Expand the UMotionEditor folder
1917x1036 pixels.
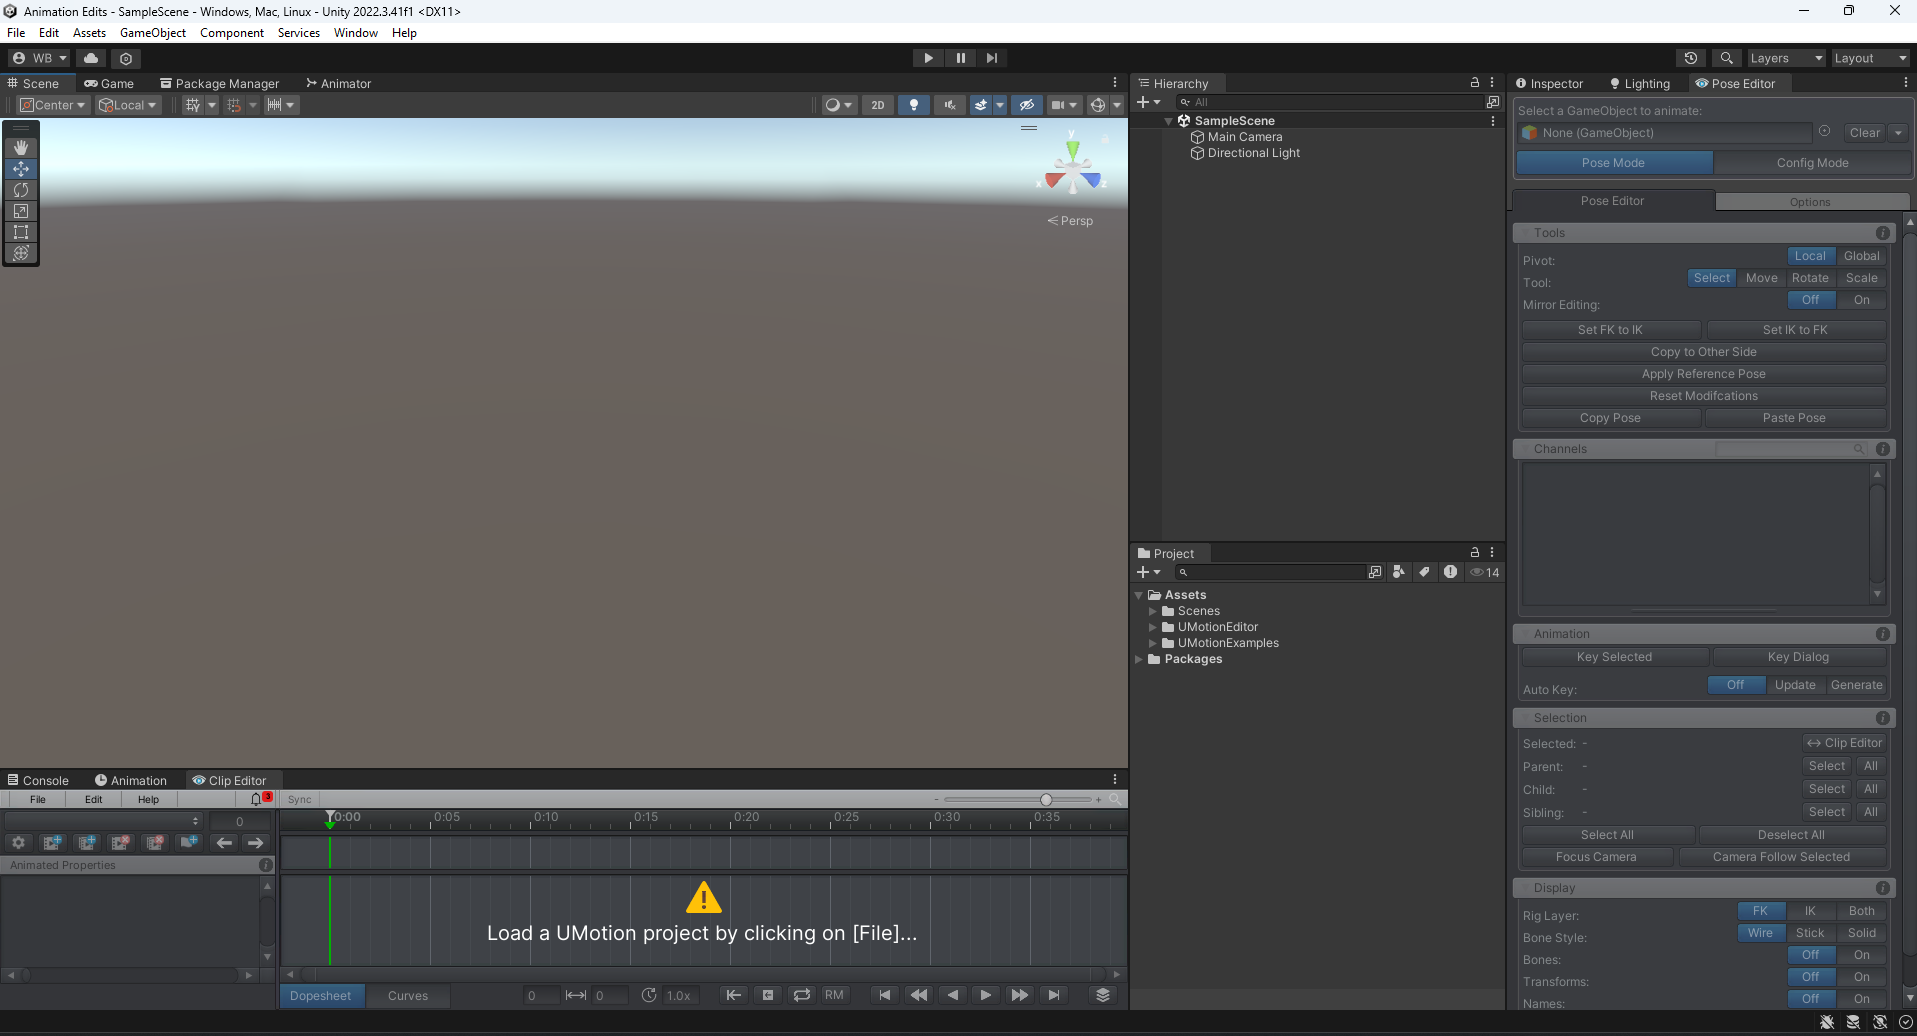[1152, 627]
